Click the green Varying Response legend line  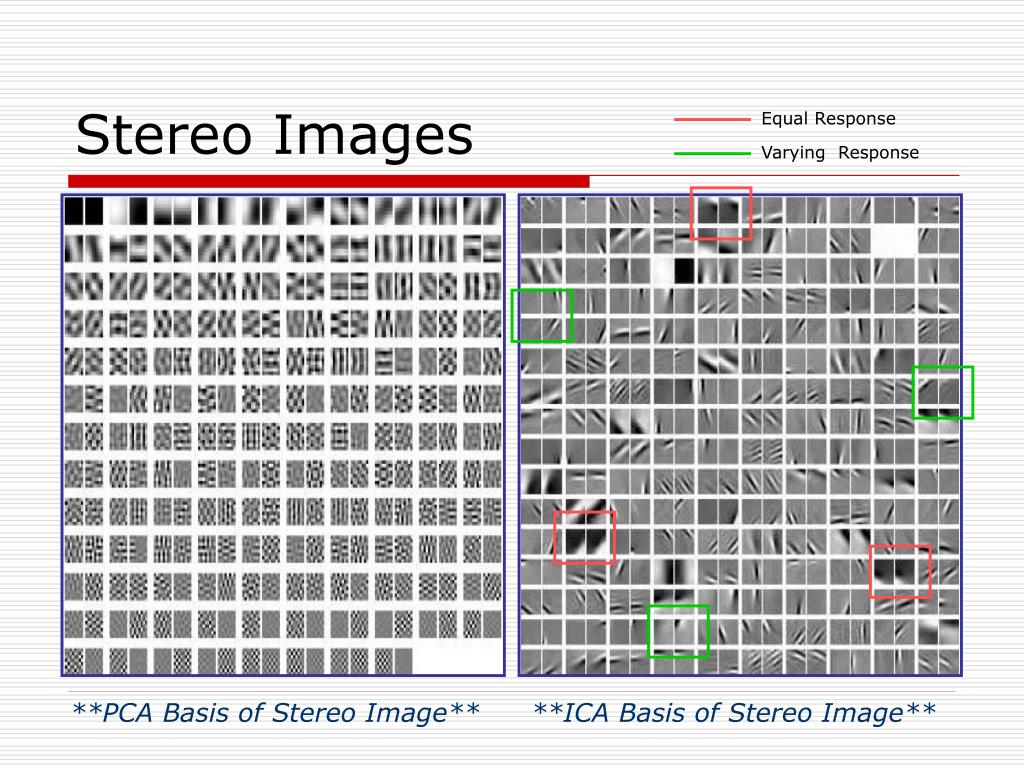(x=712, y=153)
